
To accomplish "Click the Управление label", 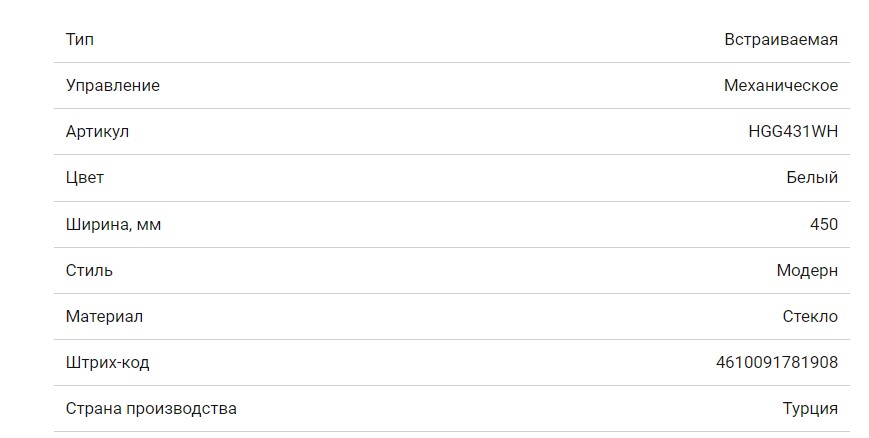I will [x=112, y=86].
